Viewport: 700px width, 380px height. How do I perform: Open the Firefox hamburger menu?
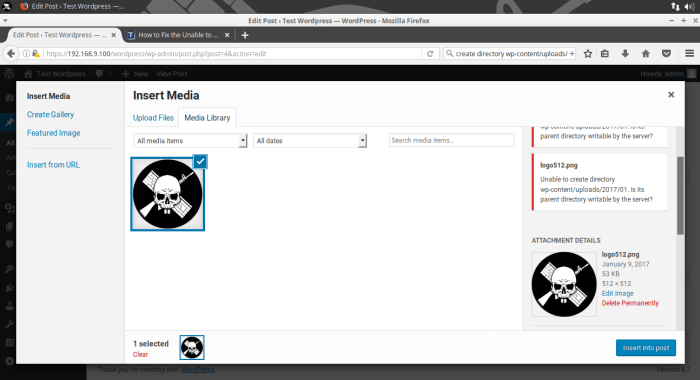(689, 54)
